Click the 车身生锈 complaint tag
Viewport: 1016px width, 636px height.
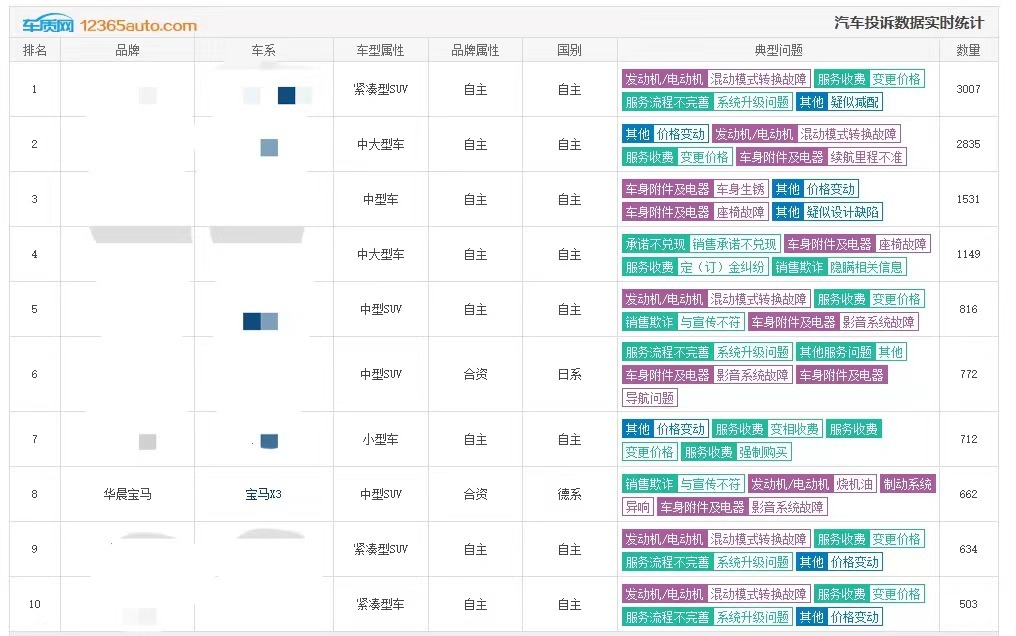(740, 189)
